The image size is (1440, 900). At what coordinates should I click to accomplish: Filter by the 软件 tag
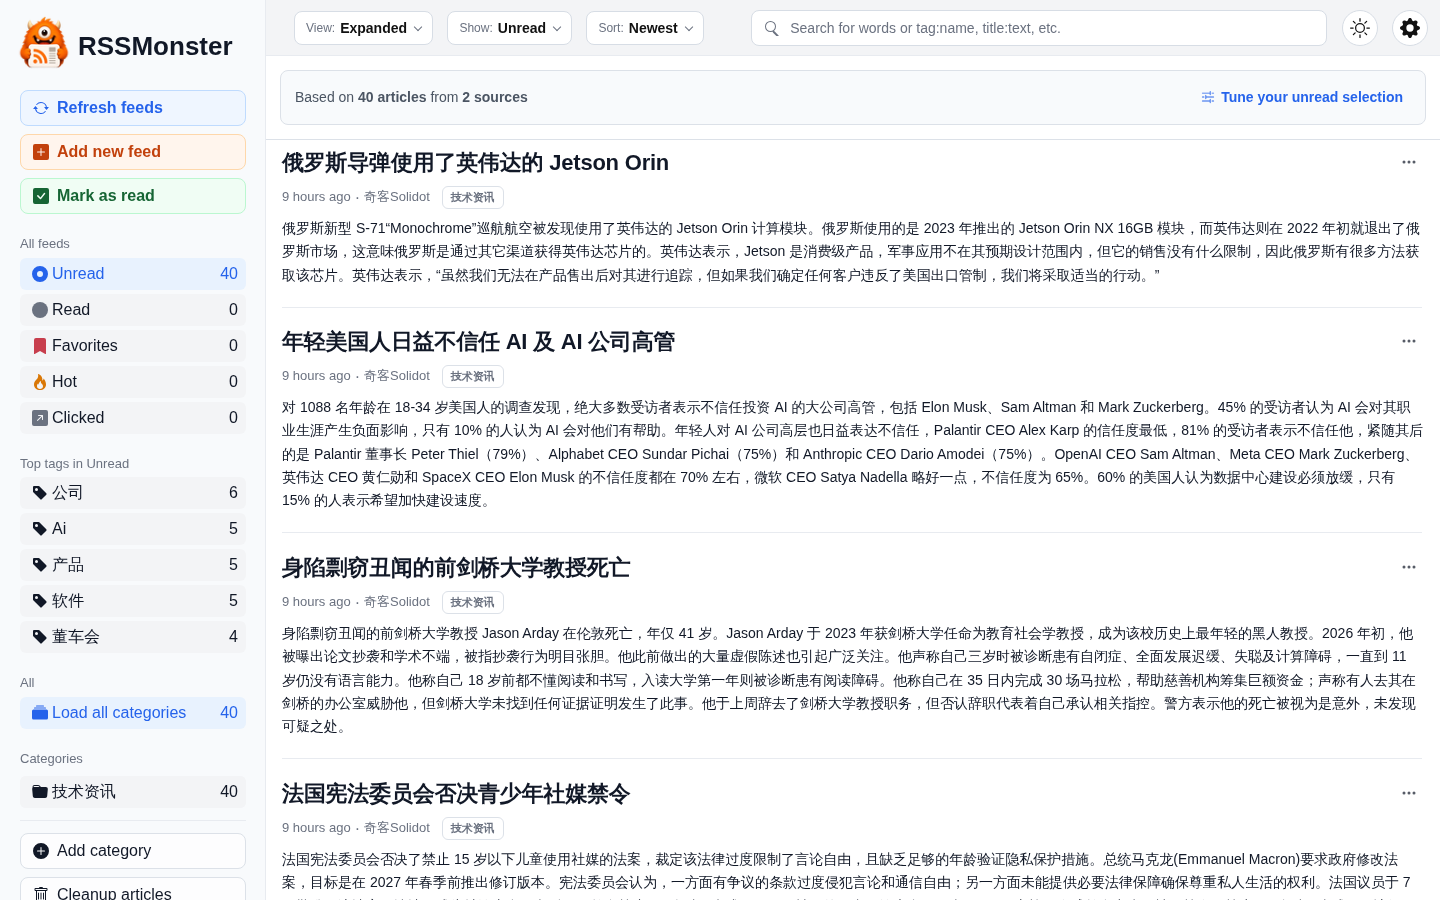point(133,601)
